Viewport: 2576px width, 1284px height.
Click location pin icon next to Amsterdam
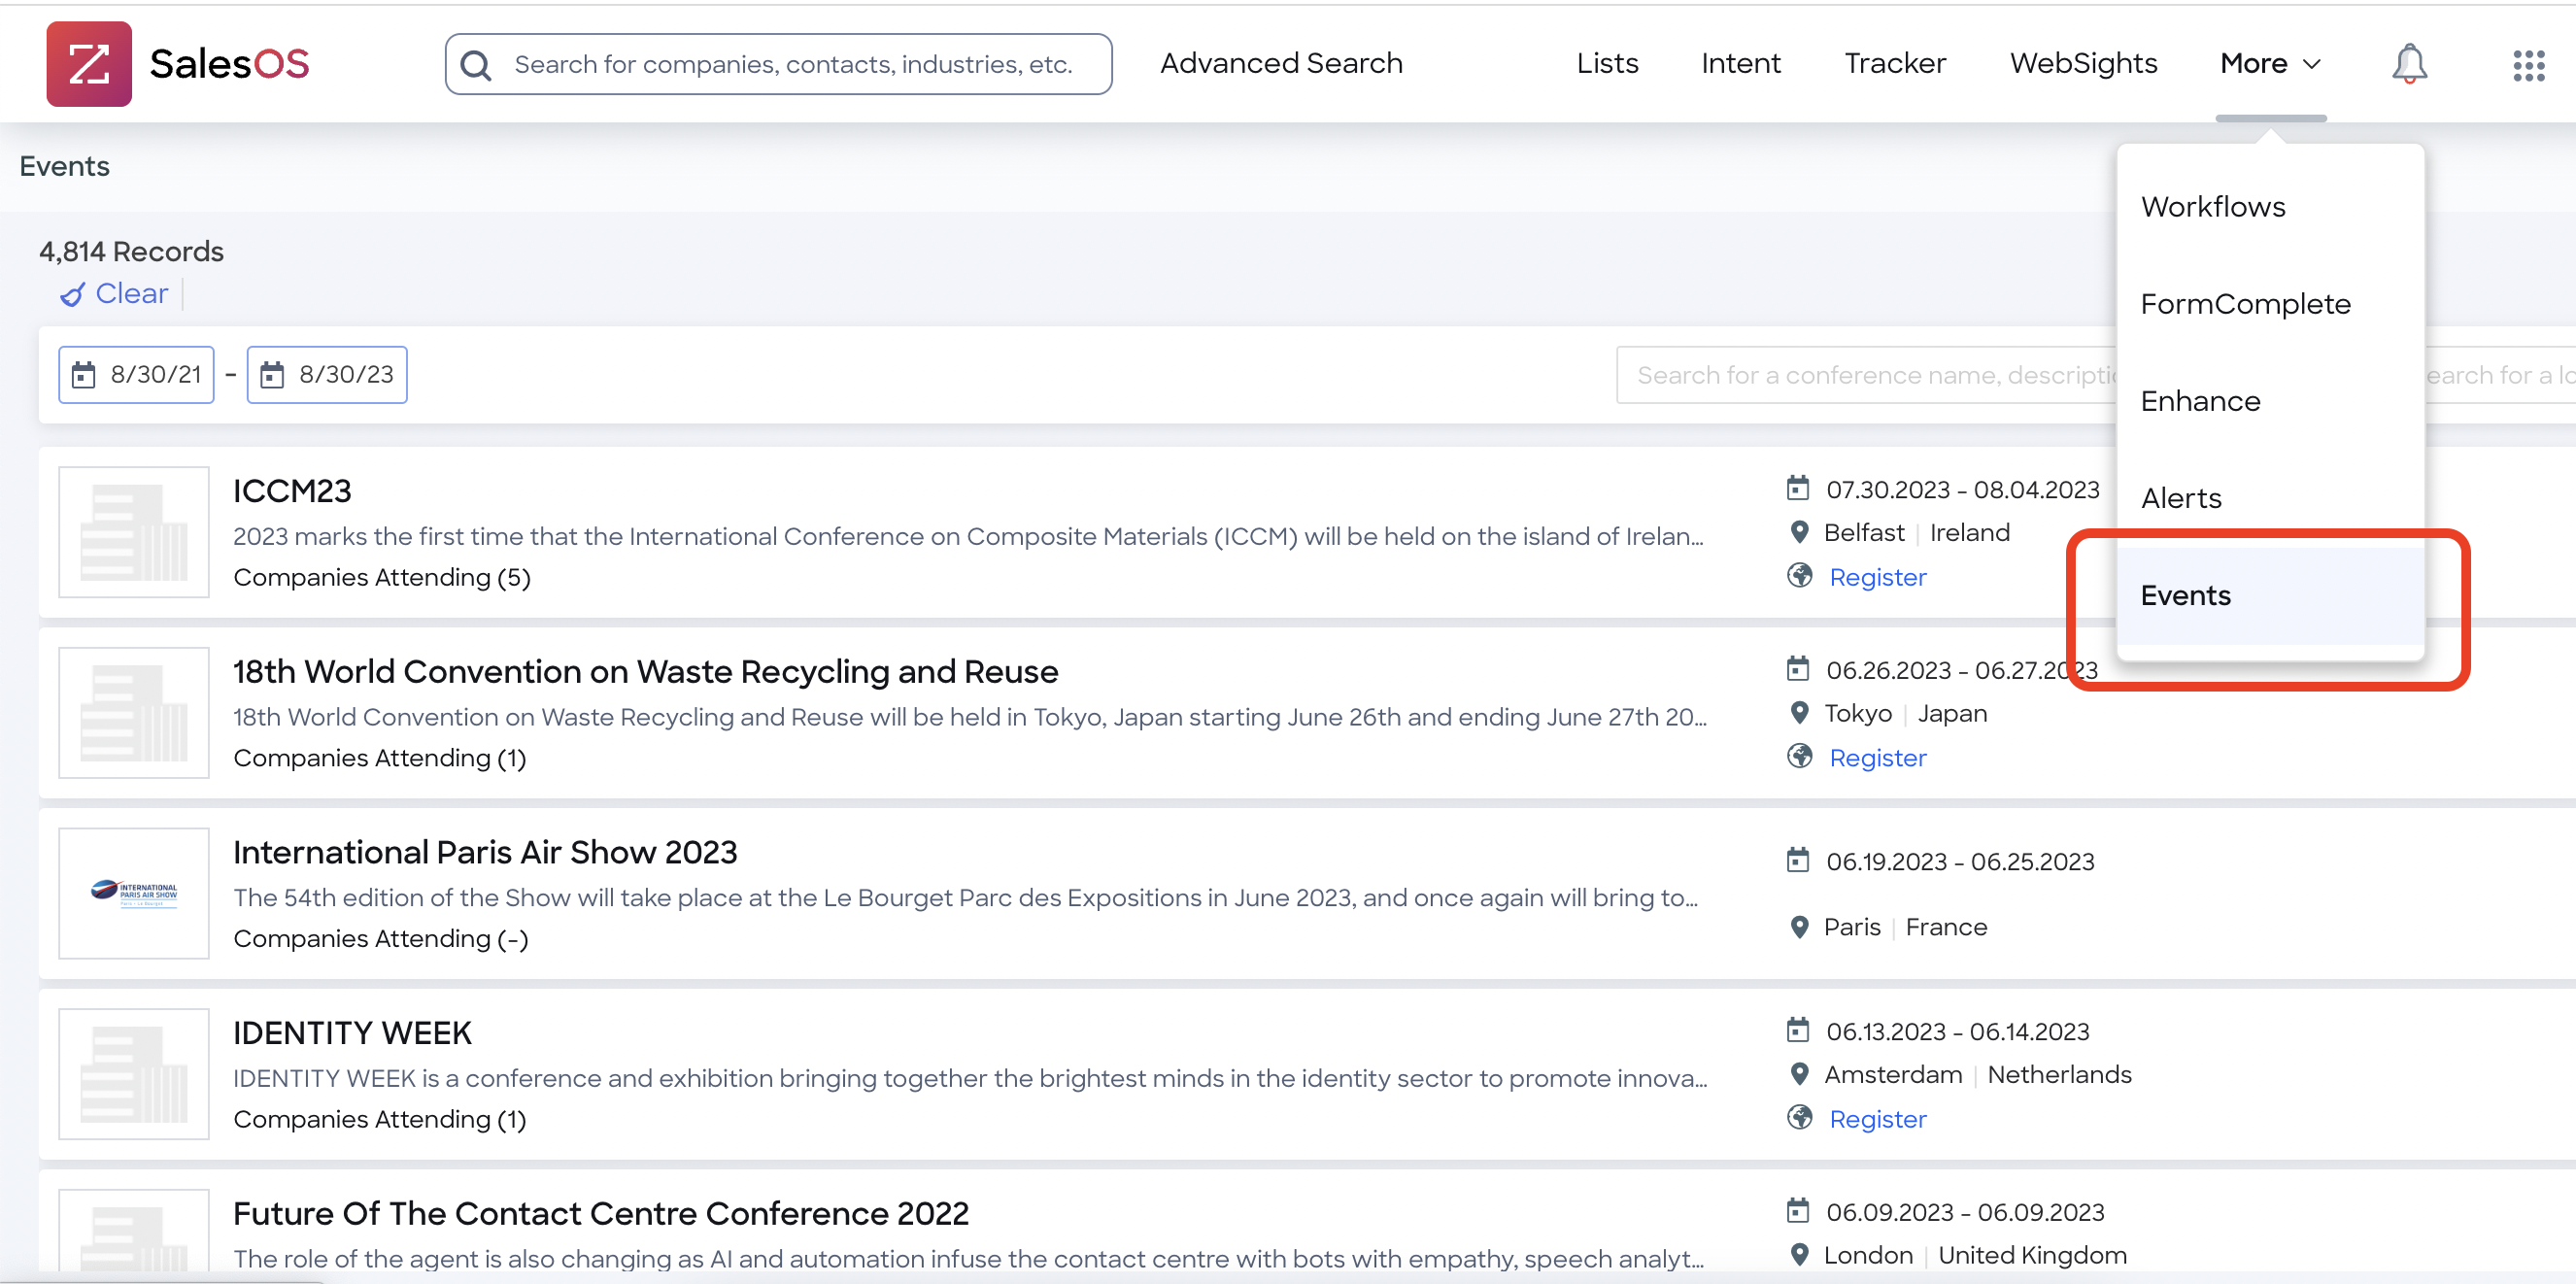[x=1799, y=1074]
